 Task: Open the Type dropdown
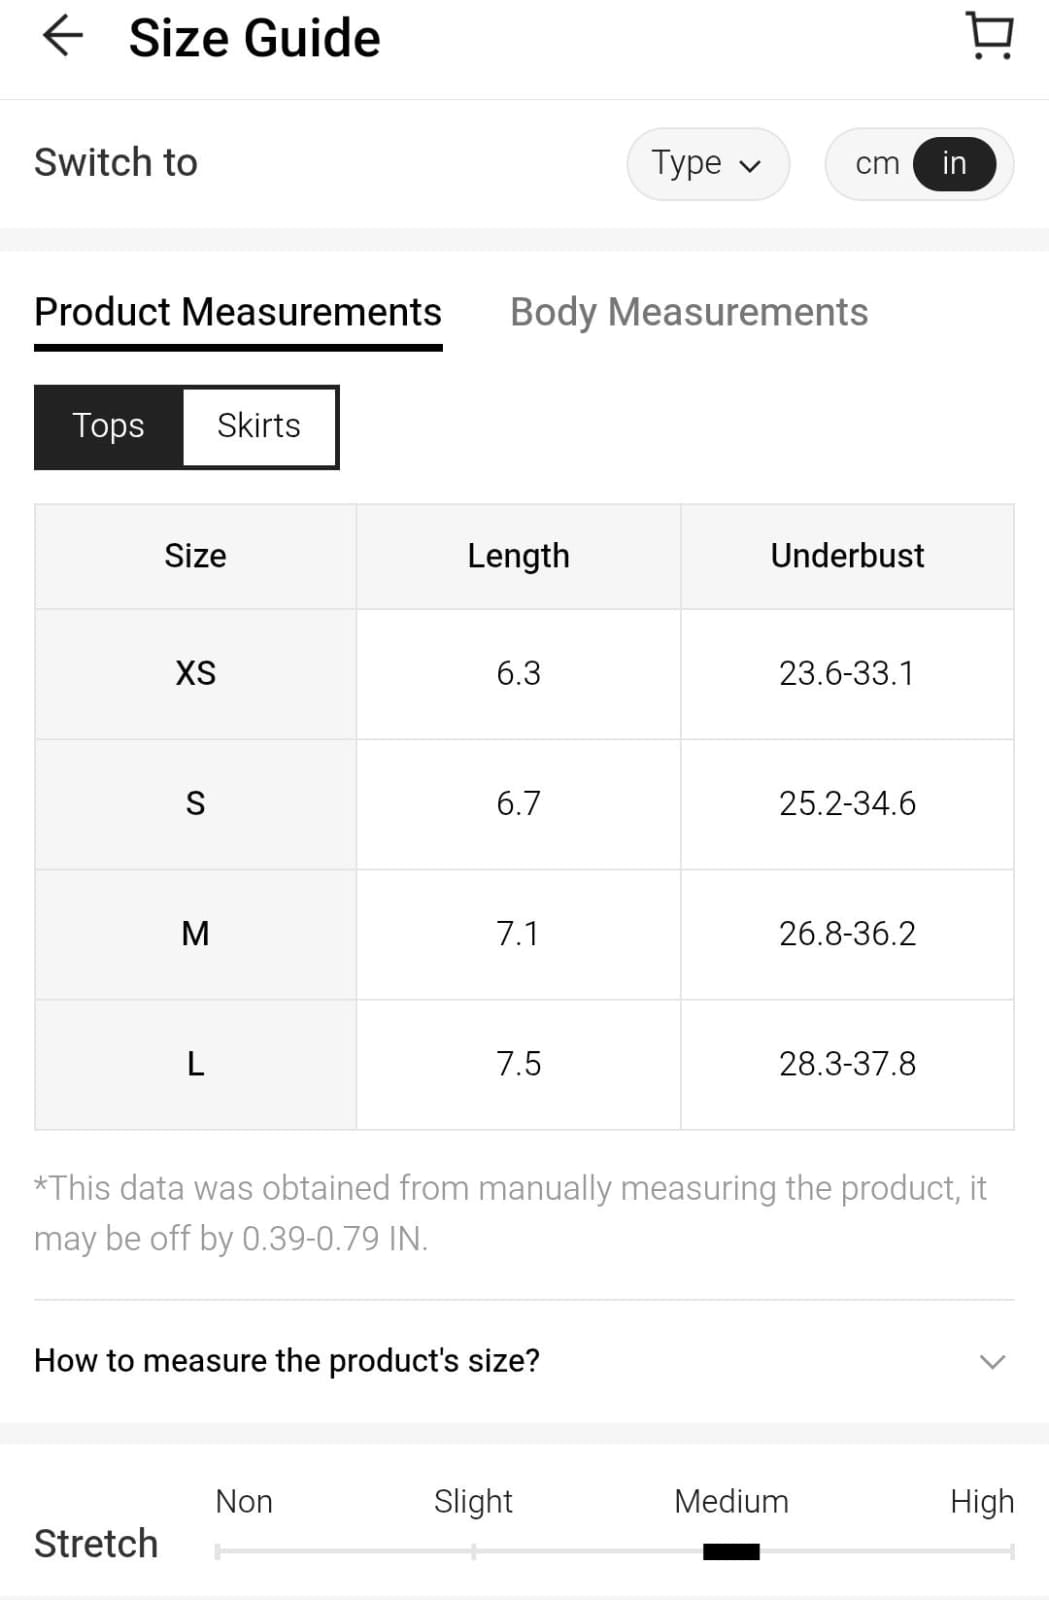[707, 163]
